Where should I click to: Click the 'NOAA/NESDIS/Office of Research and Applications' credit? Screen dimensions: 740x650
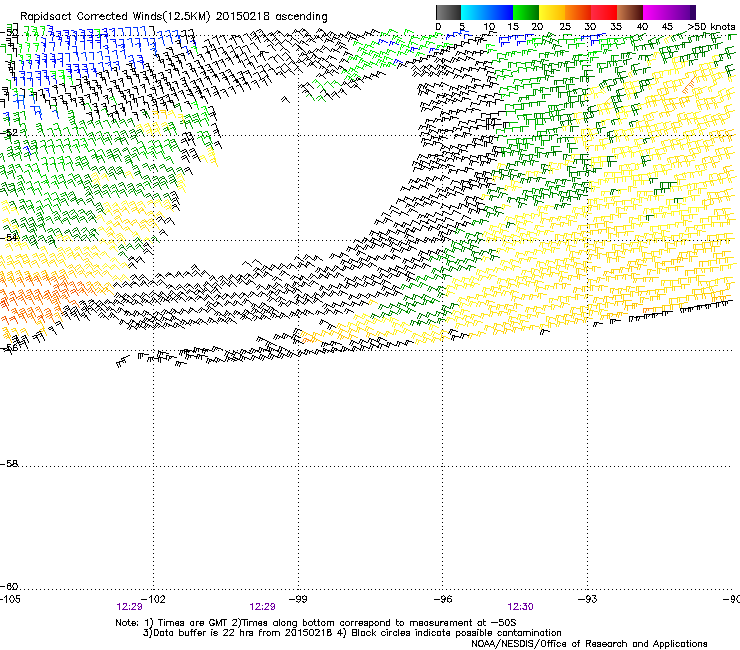pos(589,644)
